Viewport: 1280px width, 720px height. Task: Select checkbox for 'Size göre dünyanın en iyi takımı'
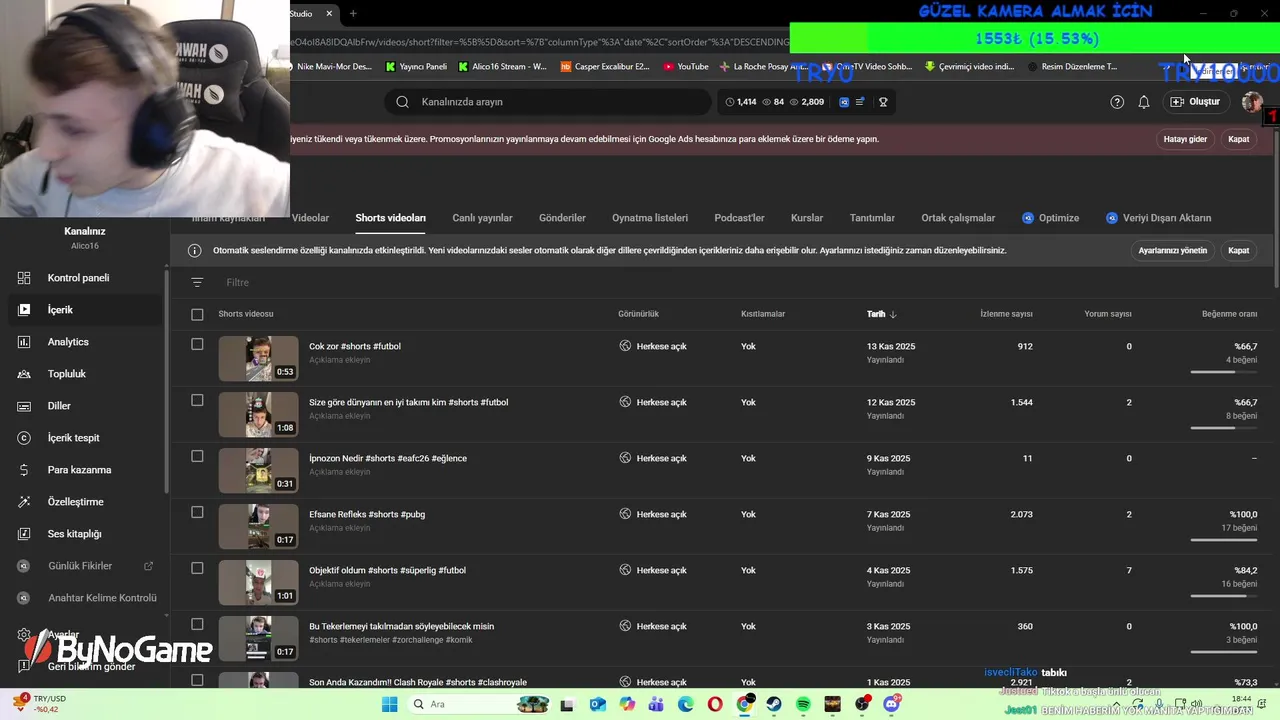click(197, 400)
